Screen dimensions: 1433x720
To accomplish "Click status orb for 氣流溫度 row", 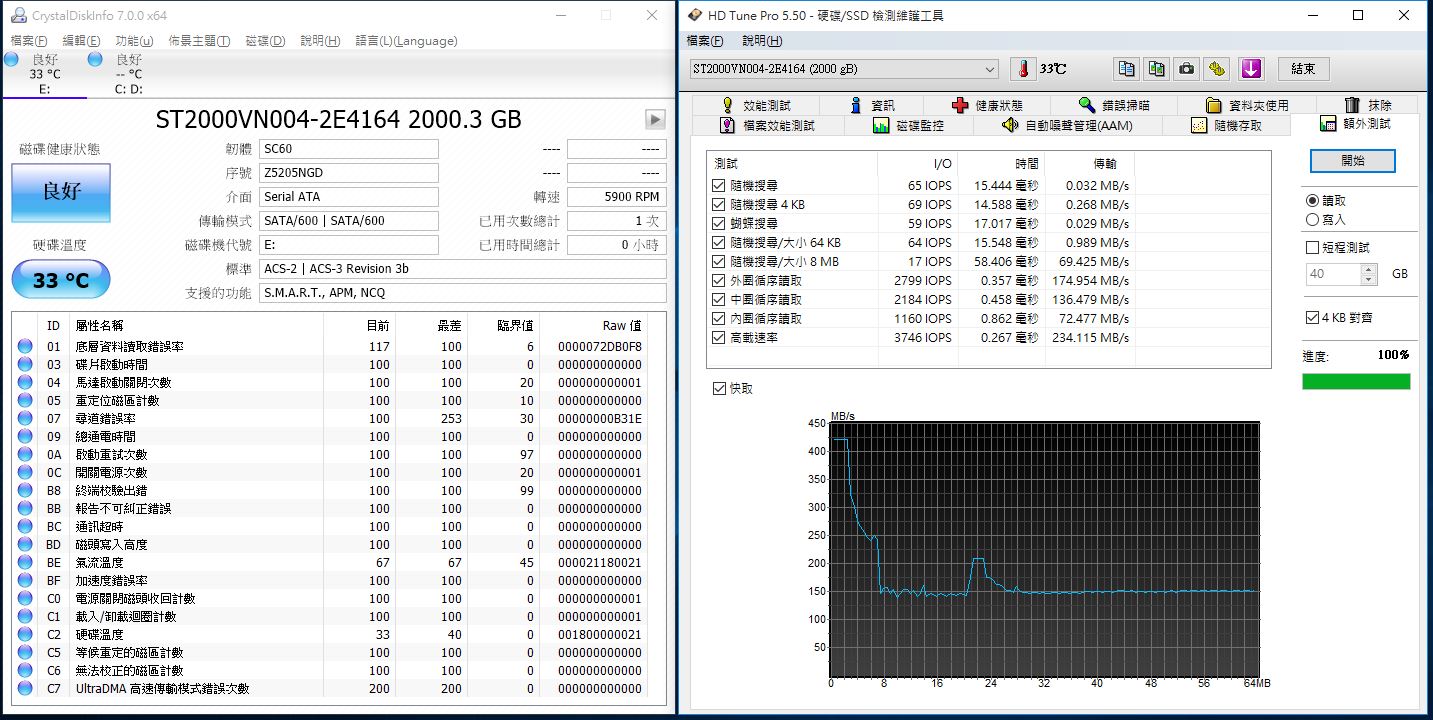I will tap(24, 563).
